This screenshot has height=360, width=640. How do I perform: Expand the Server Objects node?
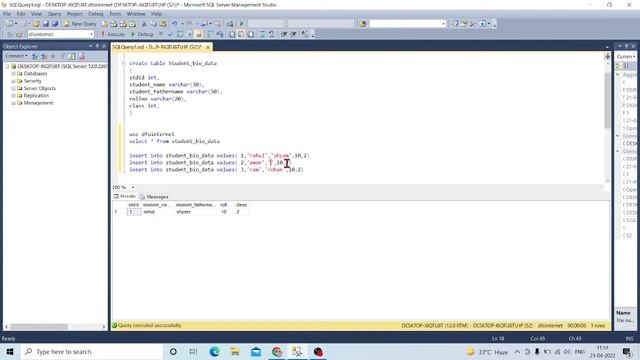click(x=13, y=89)
